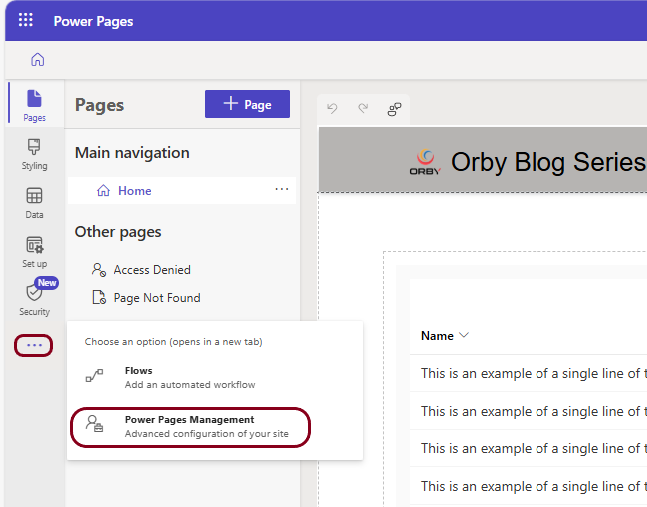Open the Home page ellipsis menu
Viewport: 647px width, 507px height.
(282, 190)
